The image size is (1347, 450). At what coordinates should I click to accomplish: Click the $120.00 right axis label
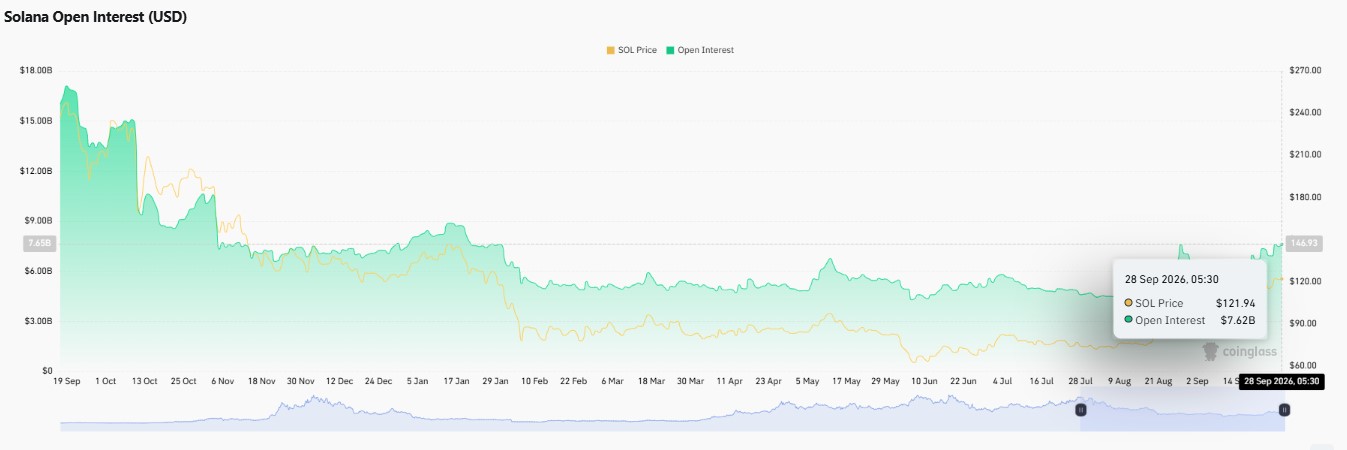(x=1306, y=281)
